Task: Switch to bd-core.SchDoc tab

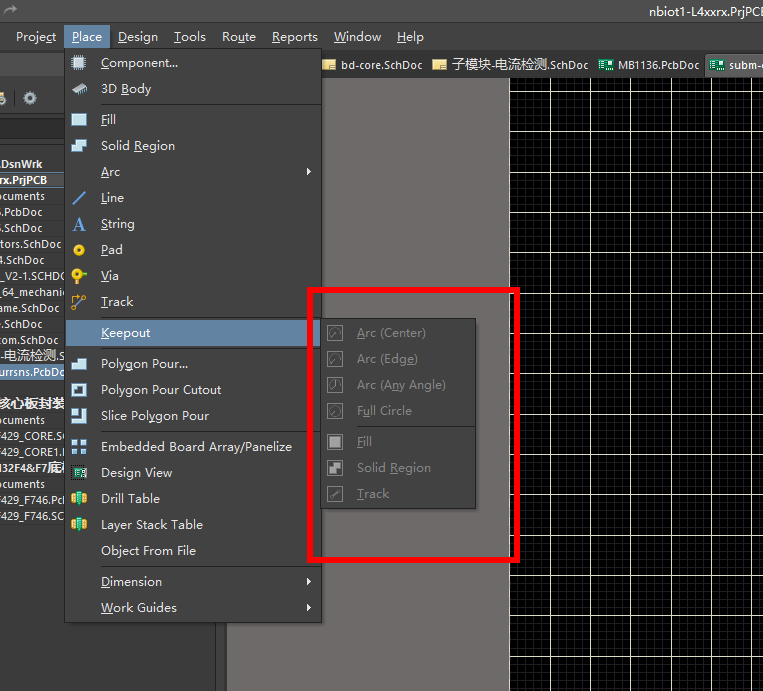Action: tap(373, 65)
